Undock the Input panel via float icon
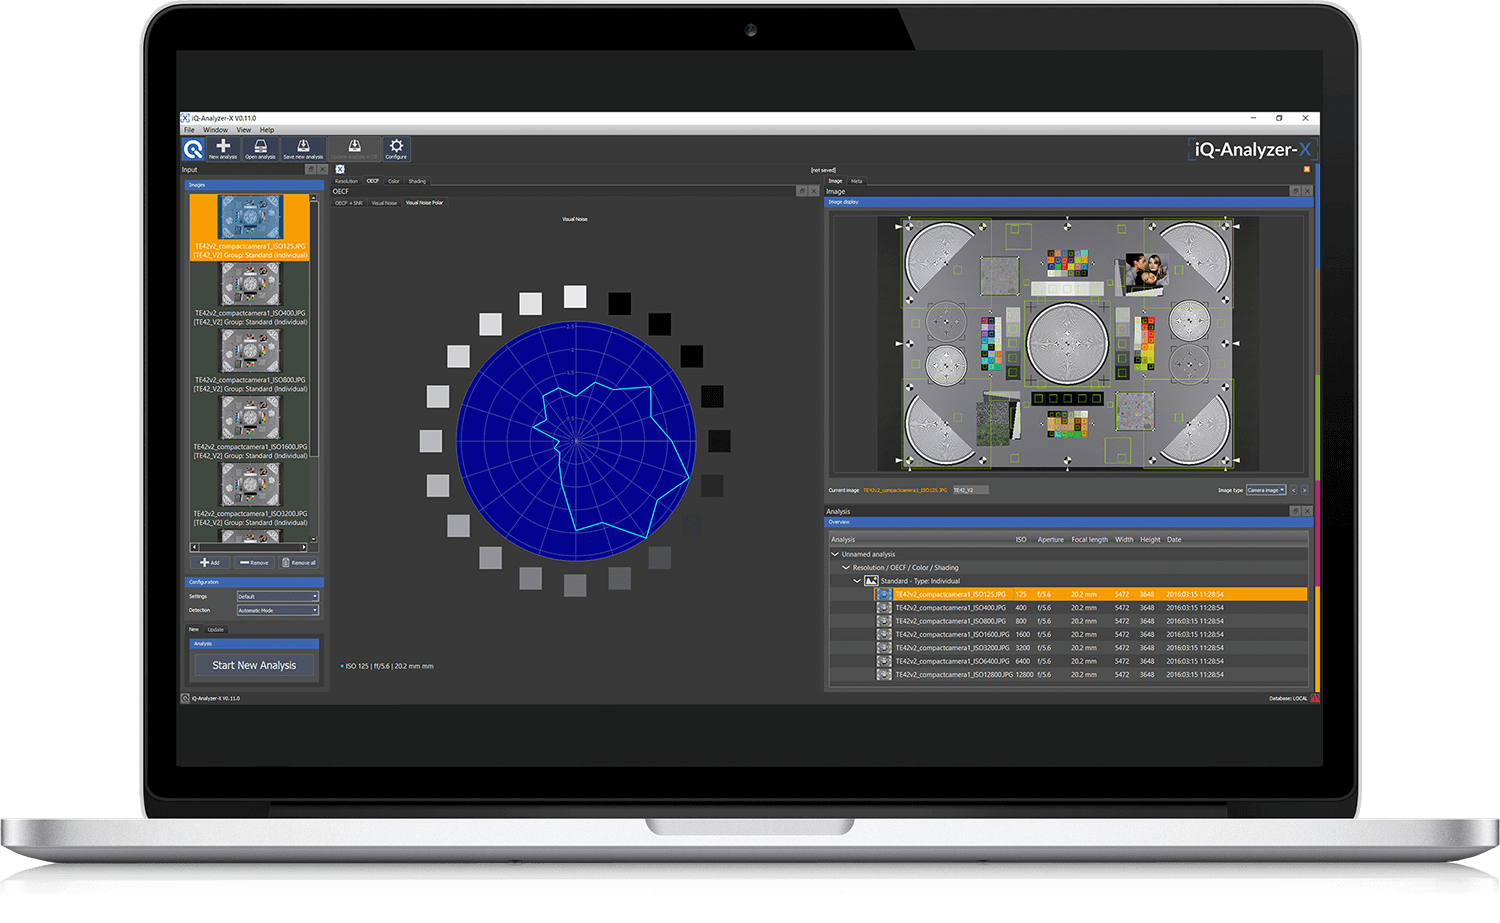Screen dimensions: 1500x923 310,170
